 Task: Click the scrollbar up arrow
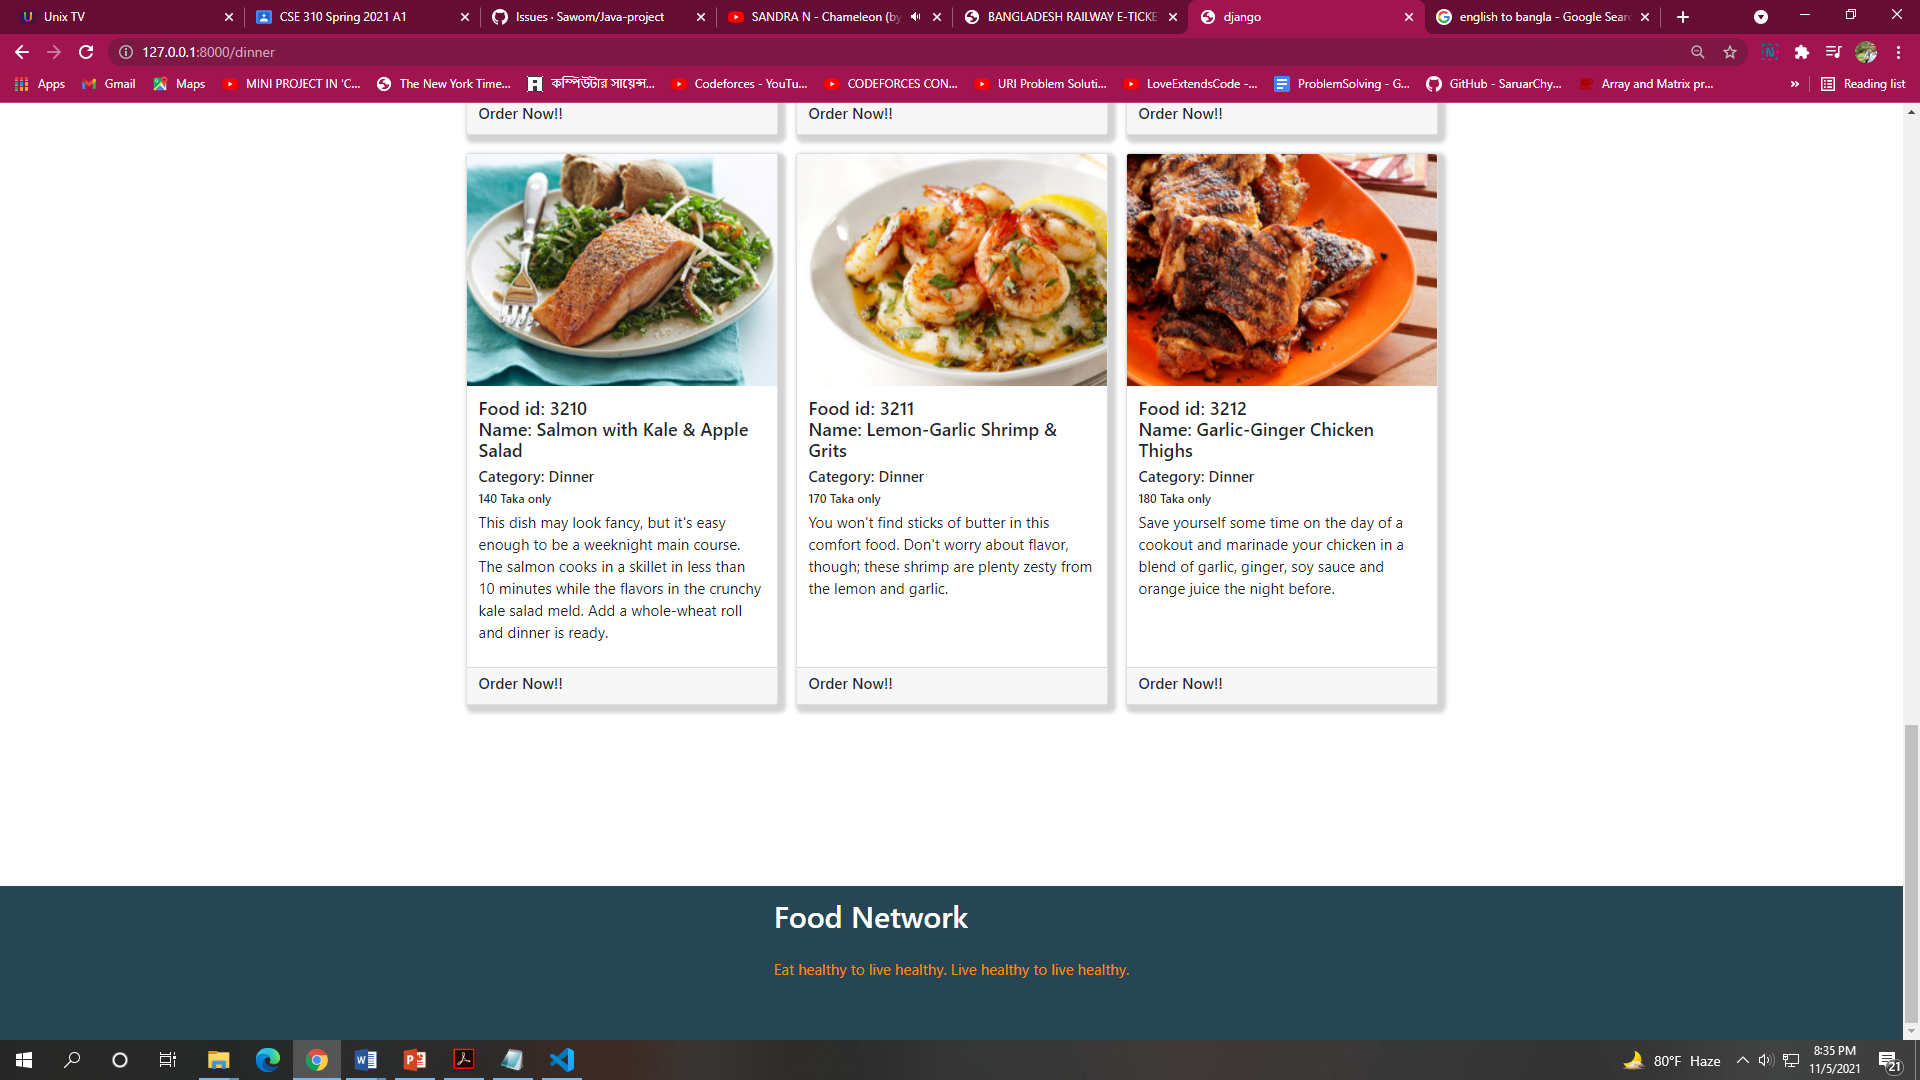coord(1912,114)
